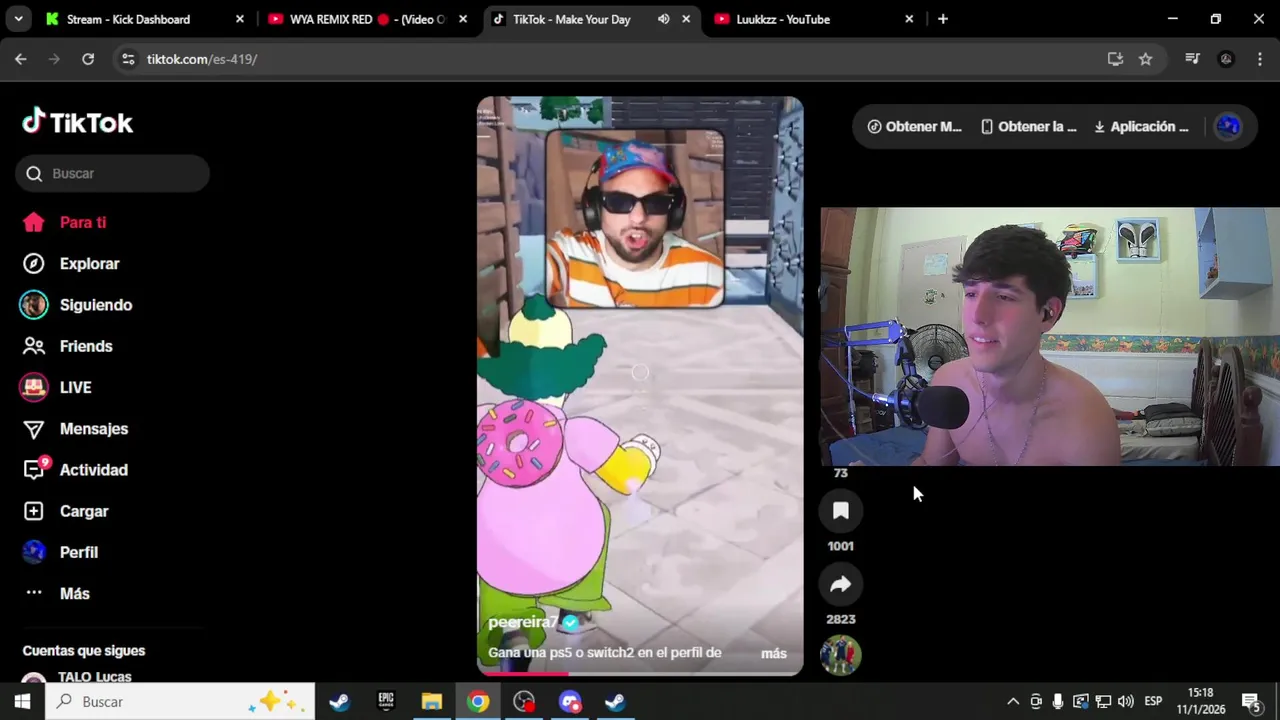The height and width of the screenshot is (720, 1280).
Task: Open the sound disc thumbnail
Action: pyautogui.click(x=841, y=655)
